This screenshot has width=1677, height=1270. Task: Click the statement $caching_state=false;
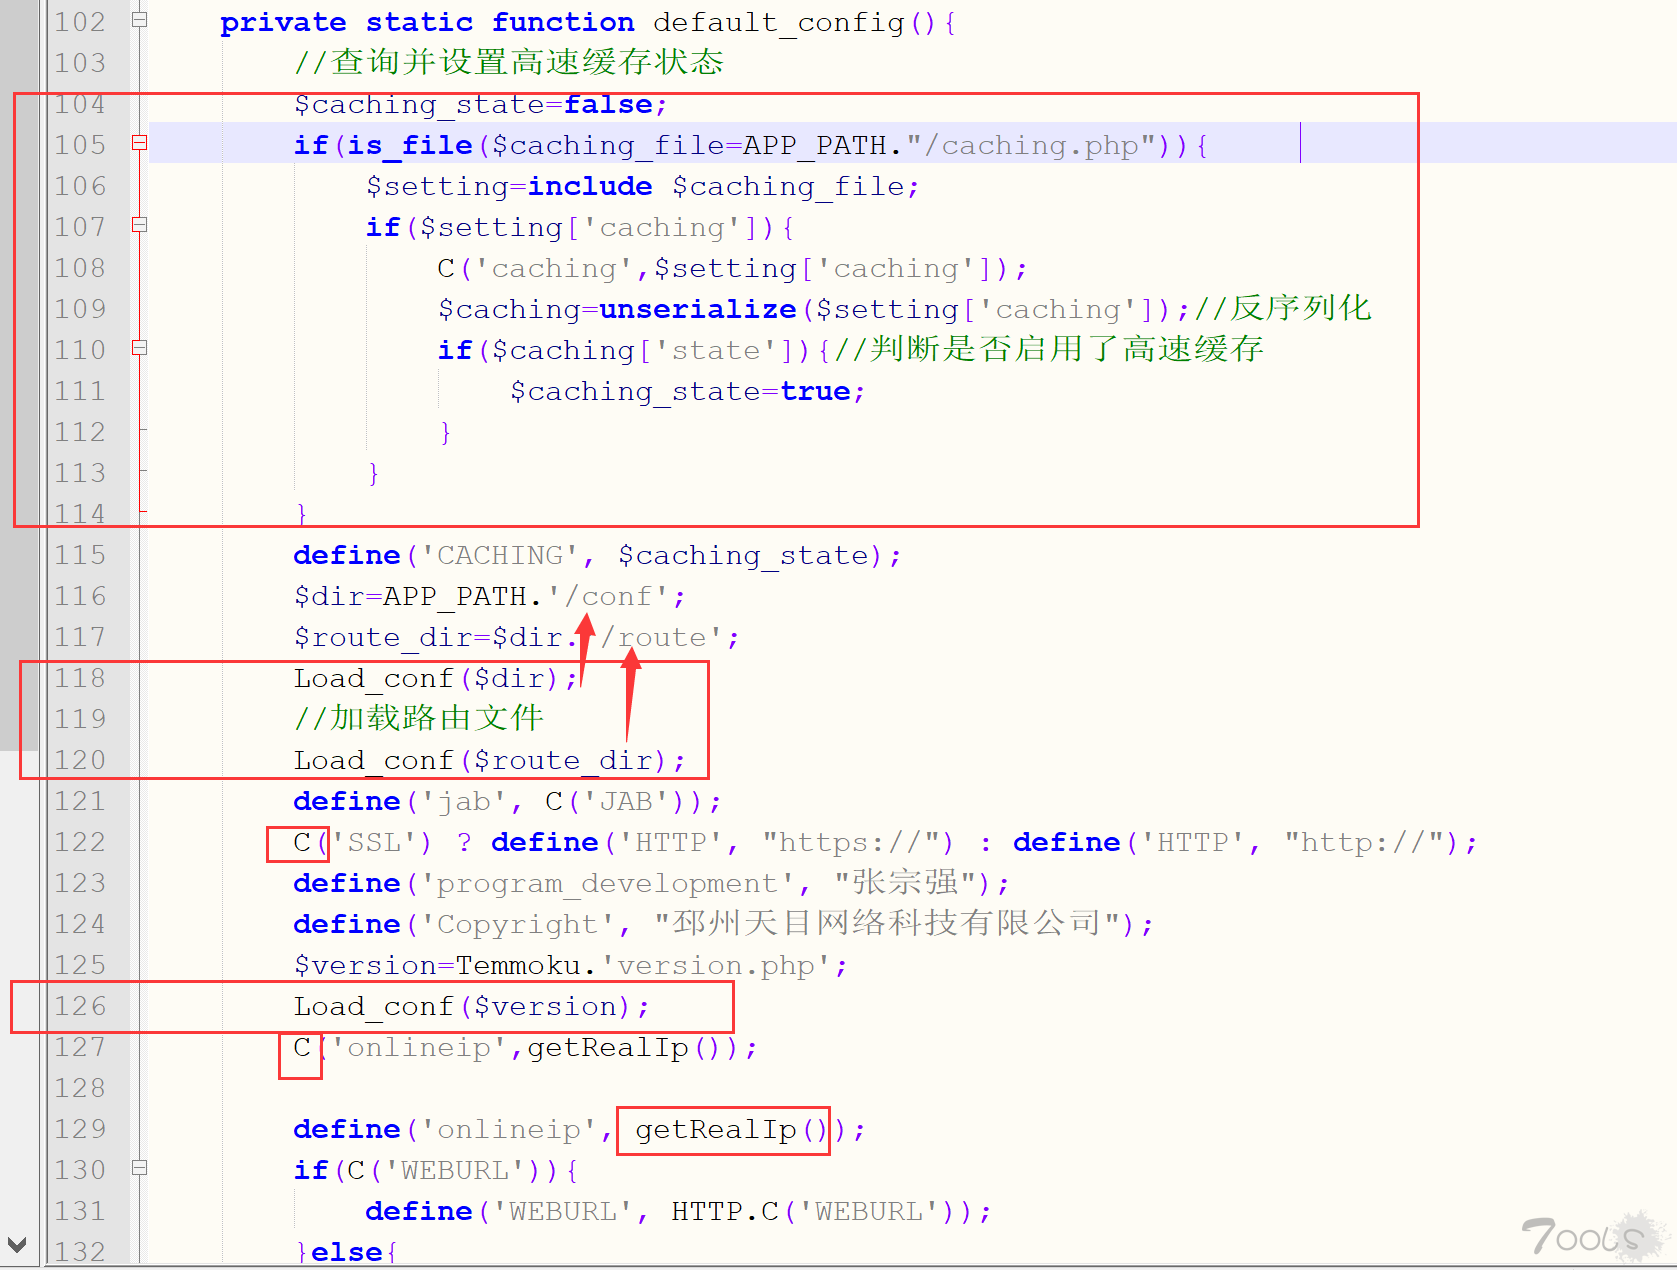[480, 105]
